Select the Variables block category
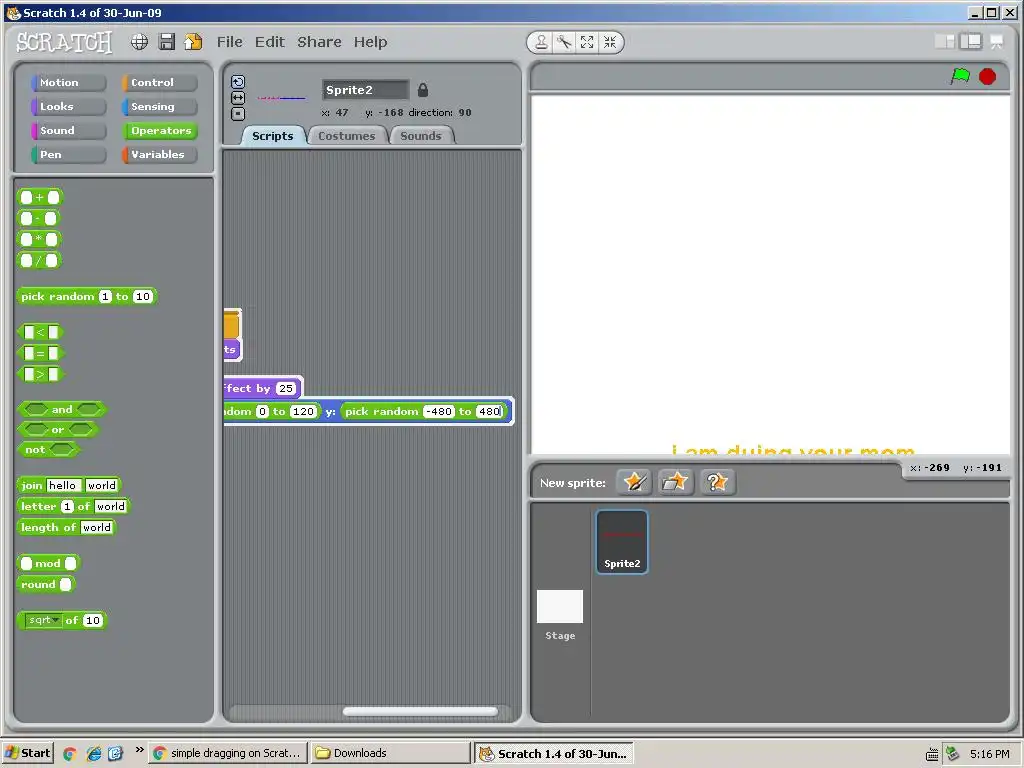 [x=159, y=155]
